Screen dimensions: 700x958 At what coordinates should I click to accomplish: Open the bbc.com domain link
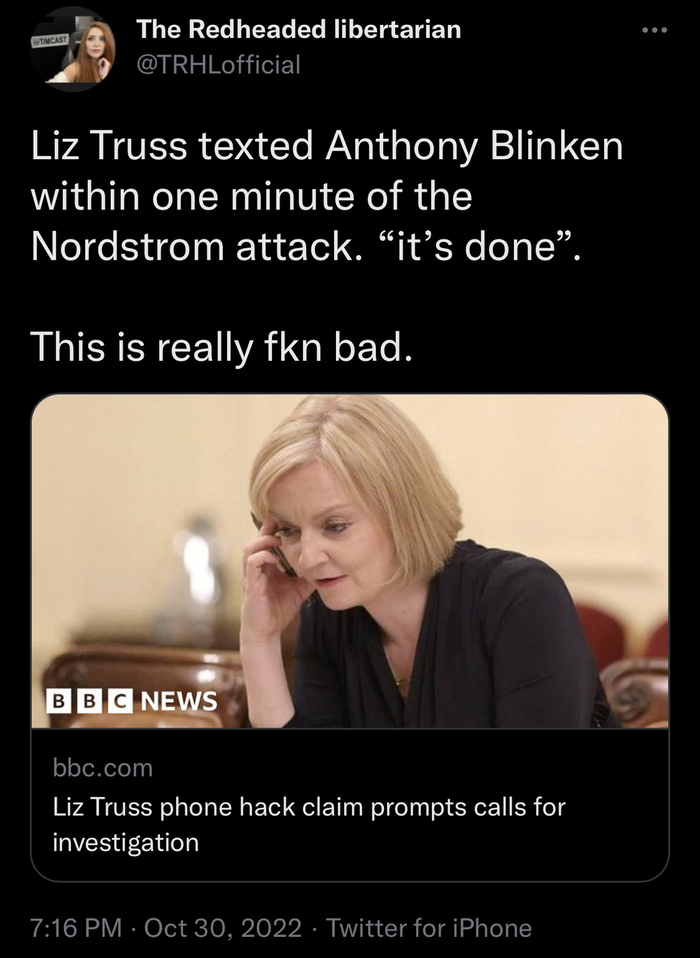pyautogui.click(x=103, y=767)
